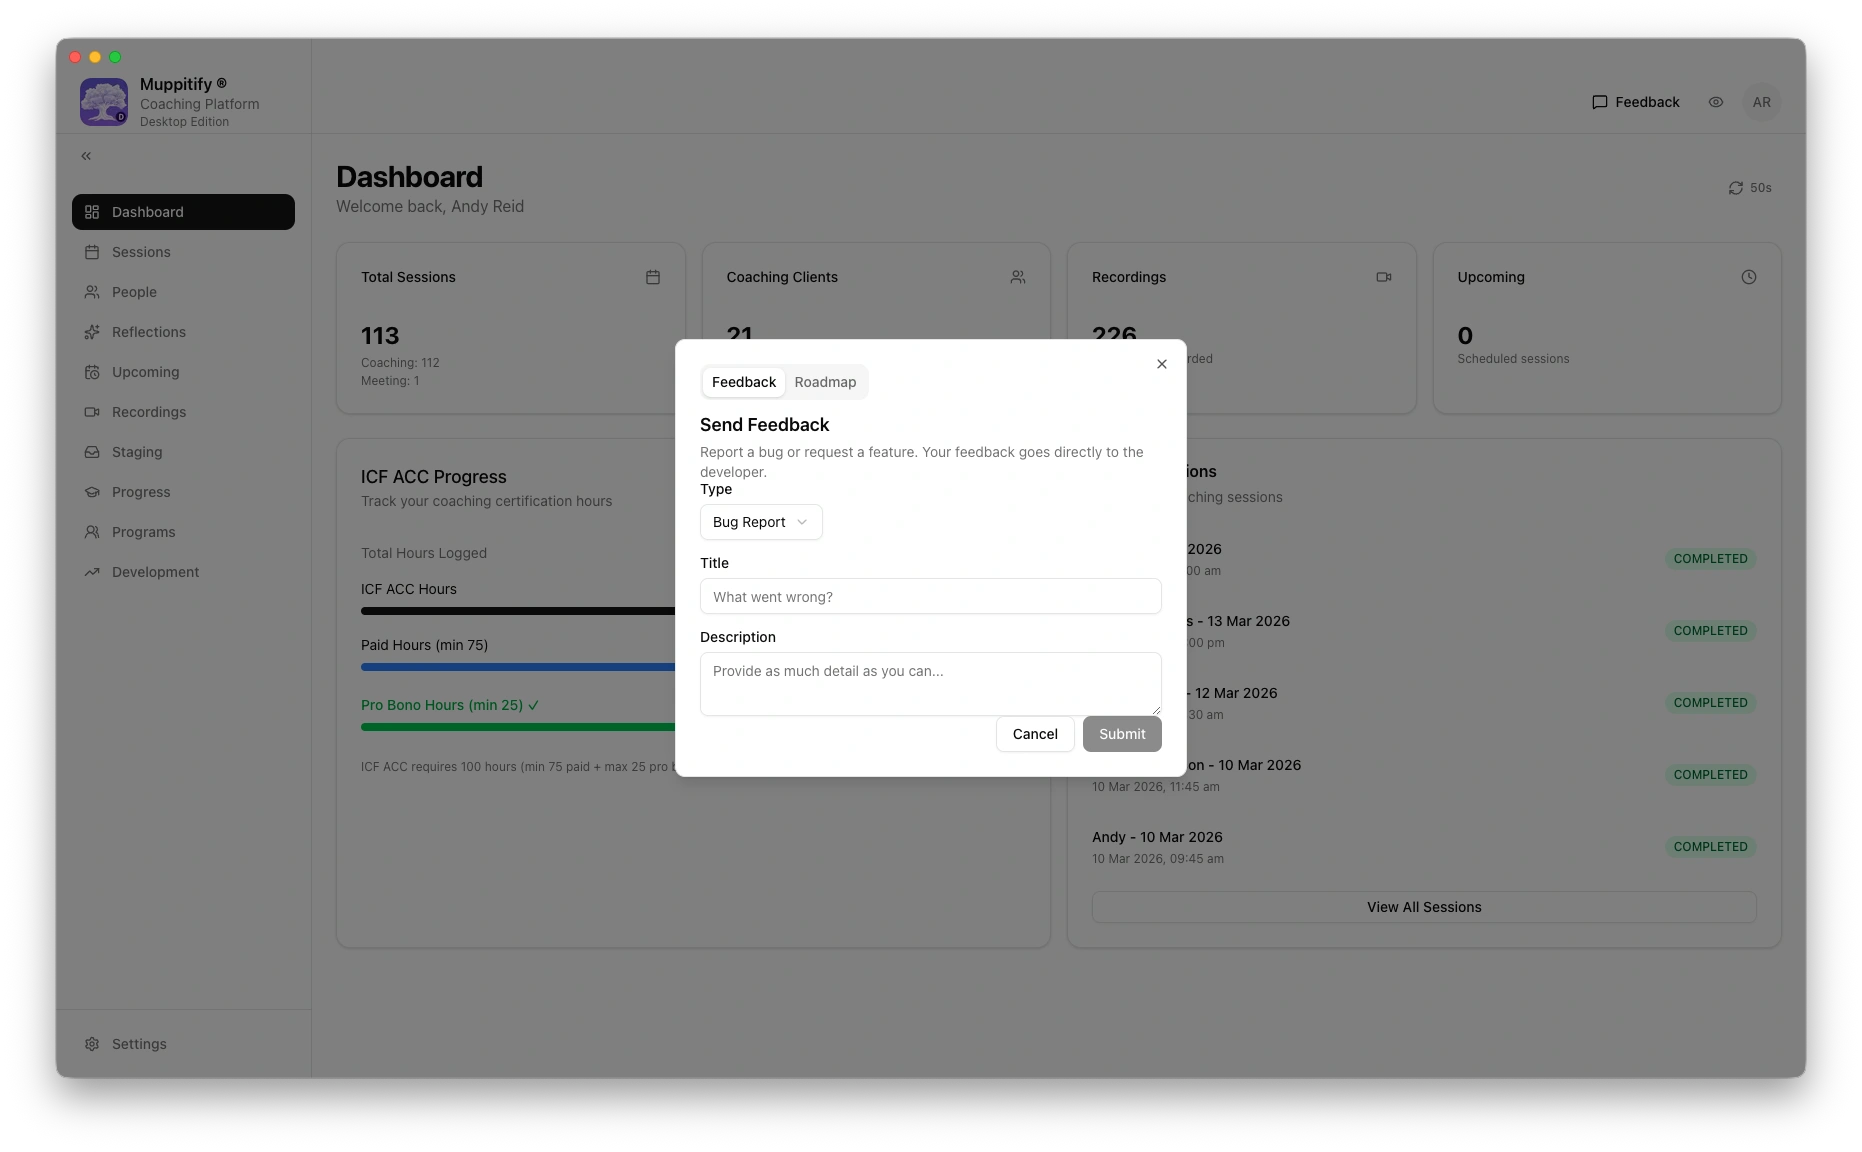Select the Reflections icon in the sidebar
1862x1152 pixels.
coord(93,332)
